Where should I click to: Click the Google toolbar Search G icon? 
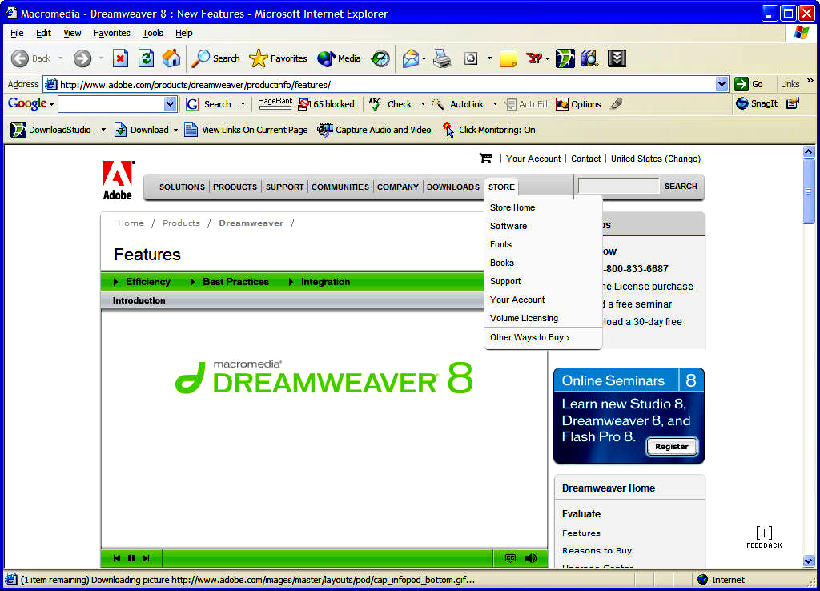209,104
